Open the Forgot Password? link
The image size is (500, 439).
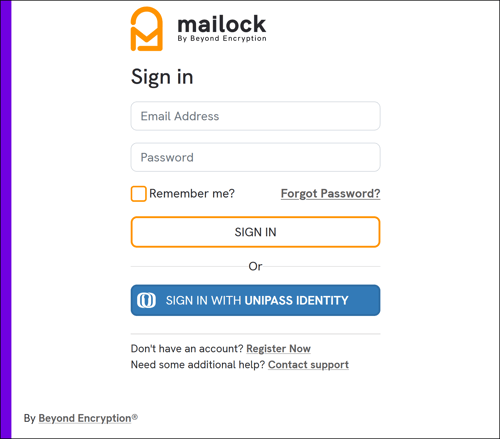330,194
